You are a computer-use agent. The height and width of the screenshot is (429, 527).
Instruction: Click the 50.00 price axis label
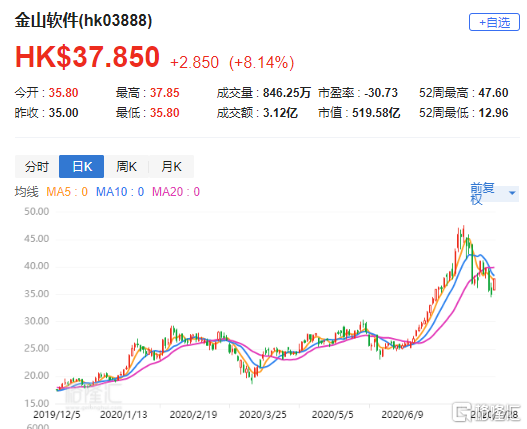pyautogui.click(x=37, y=211)
